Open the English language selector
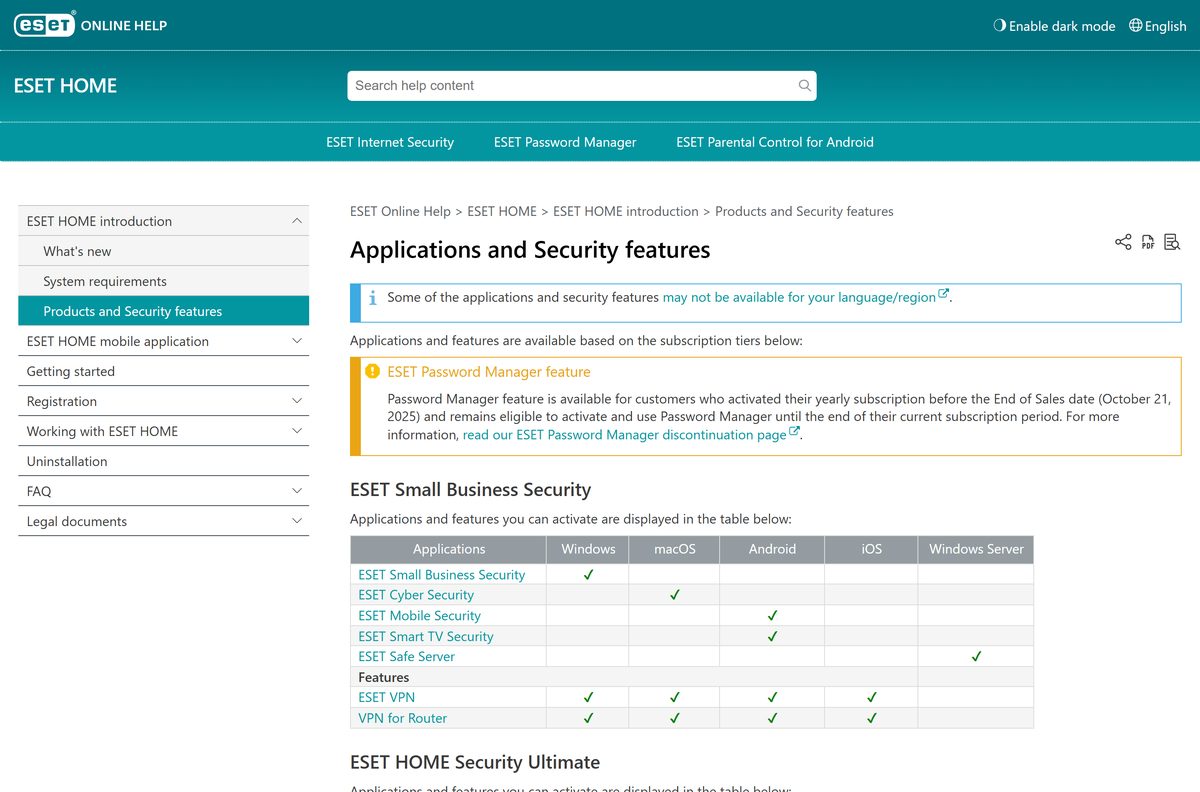Screen dimensions: 1200x792 tap(1157, 26)
